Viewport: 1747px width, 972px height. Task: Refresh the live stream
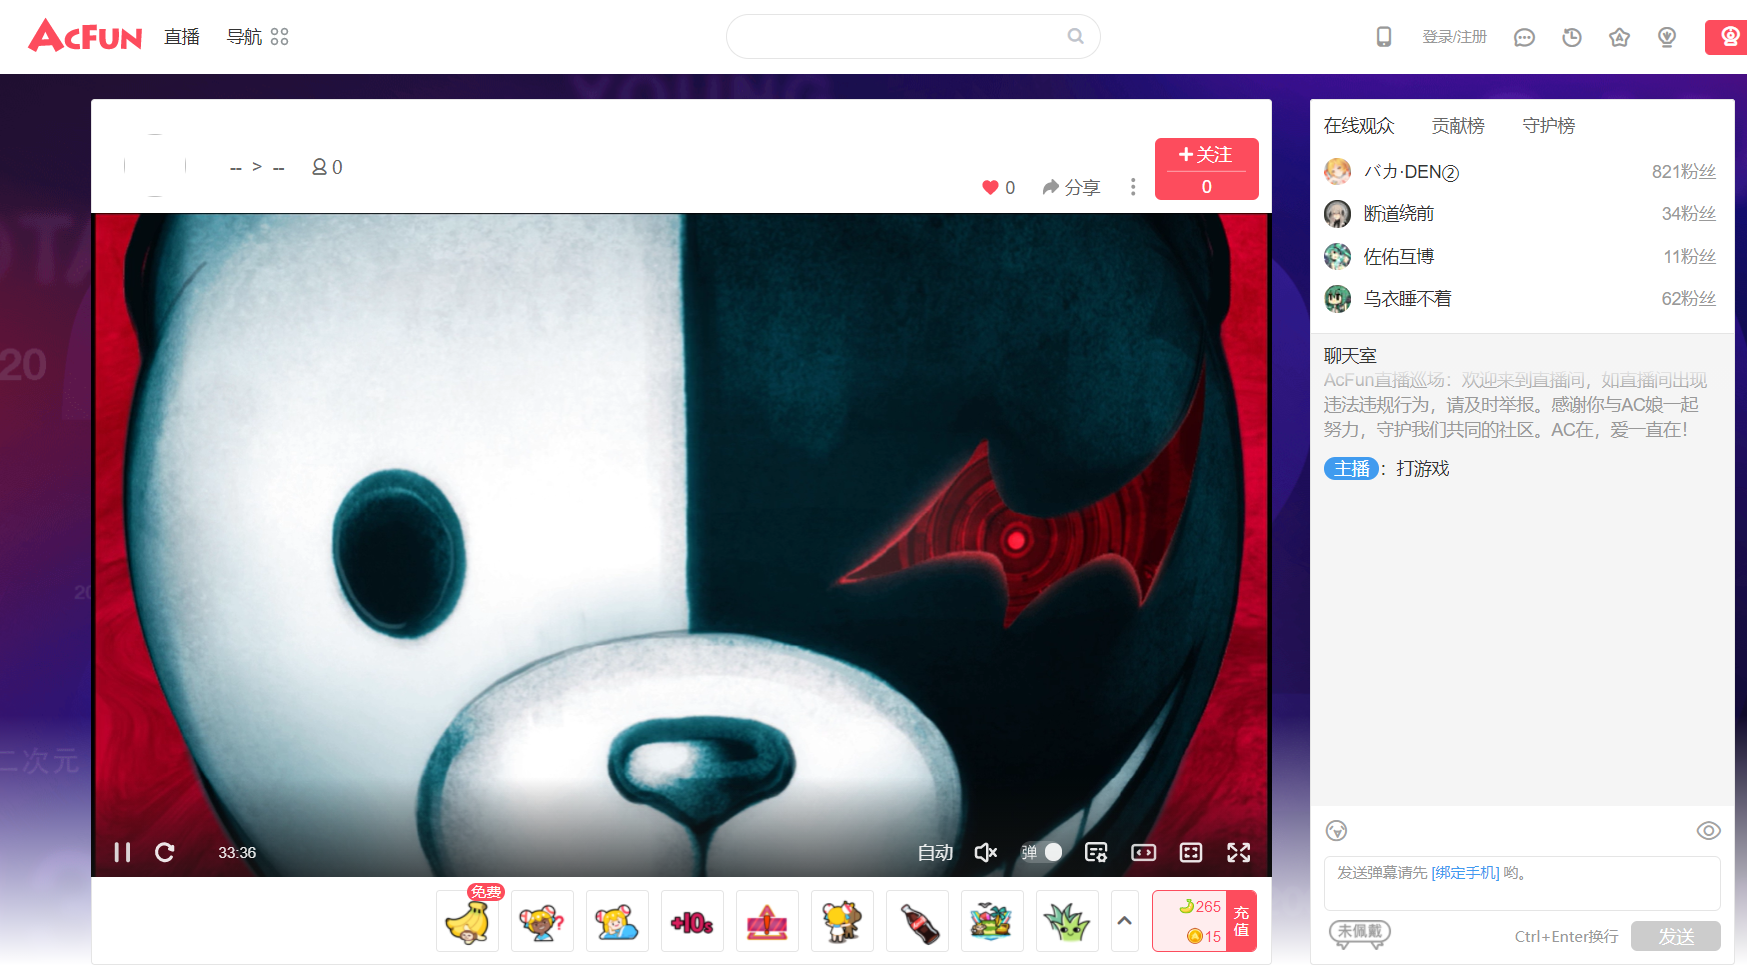coord(165,852)
